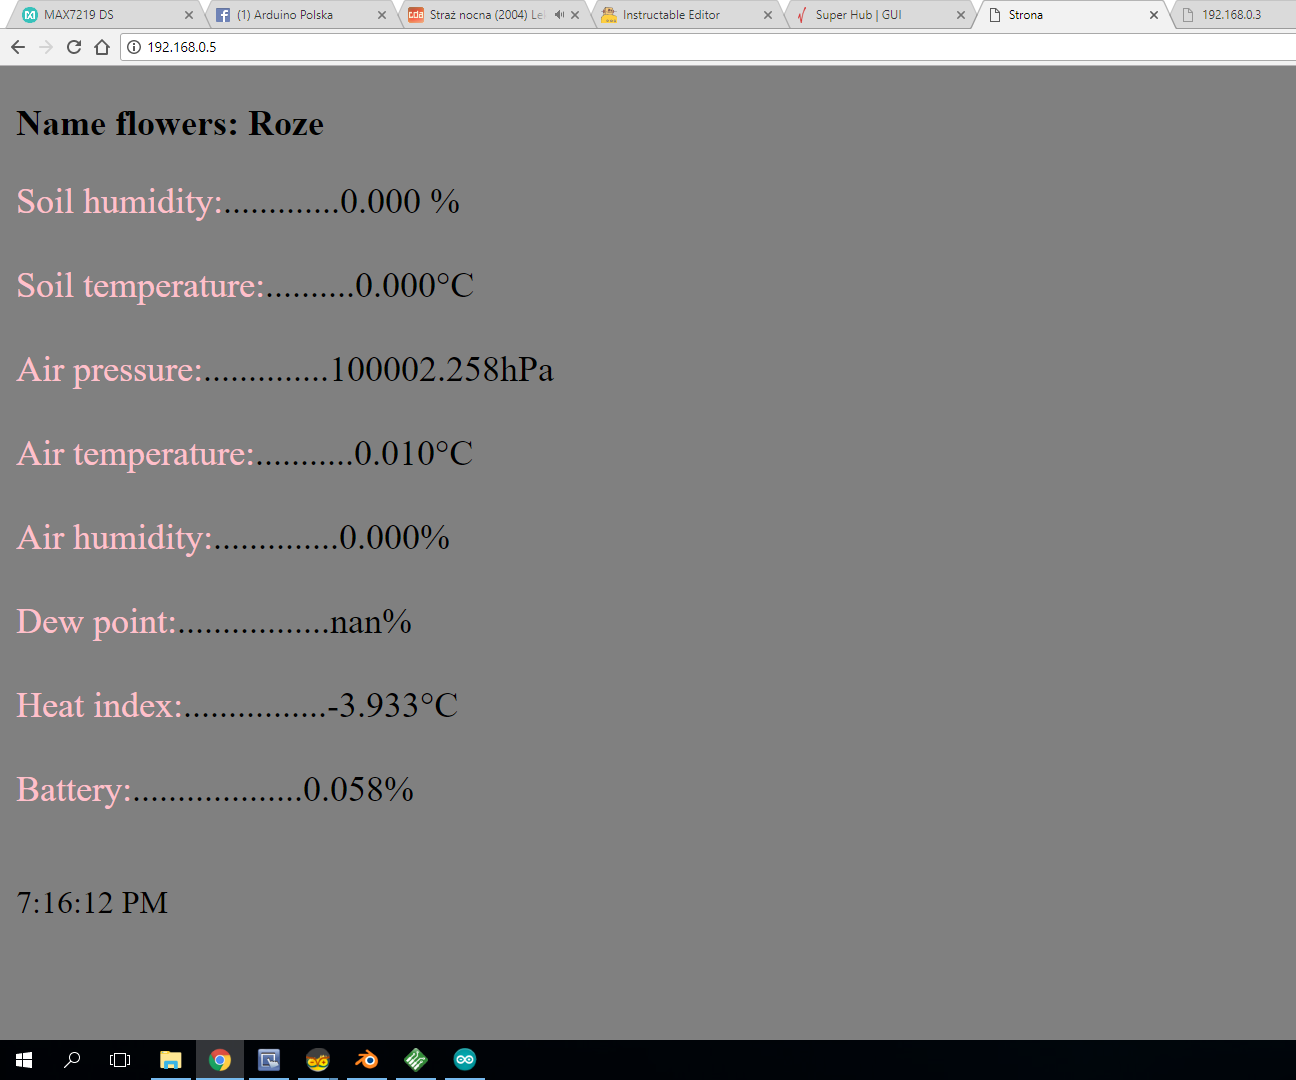Click the "Heat index:" label
This screenshot has height=1080, width=1296.
tap(100, 706)
